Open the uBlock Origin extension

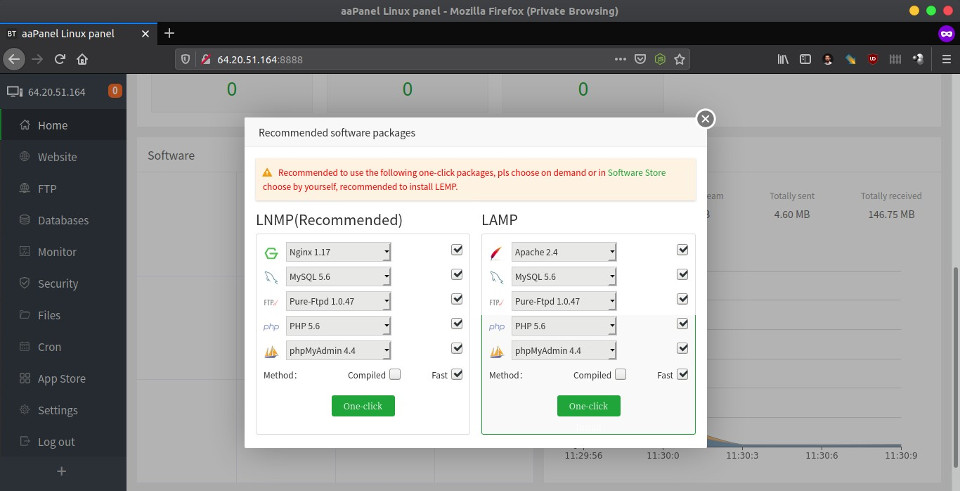[872, 59]
